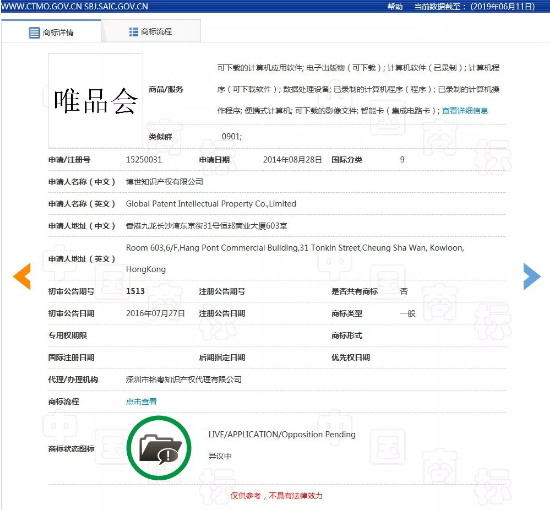The image size is (550, 510).
Task: Click the data date (2019年06月11日) in header
Action: pos(503,6)
